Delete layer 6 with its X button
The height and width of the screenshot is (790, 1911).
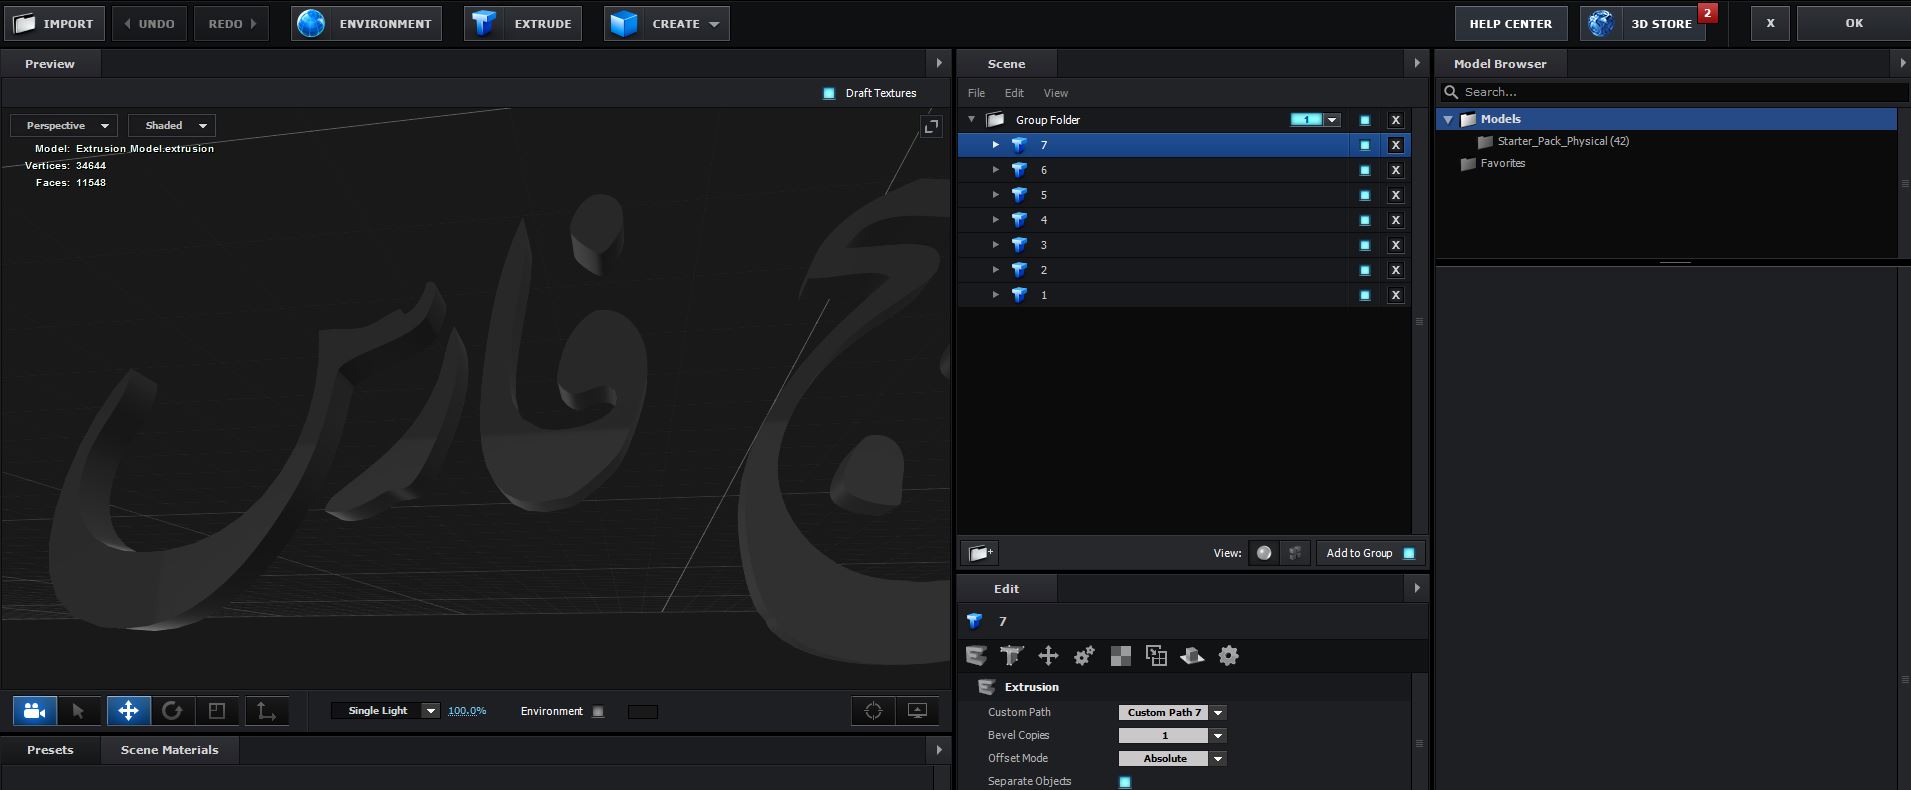point(1396,170)
